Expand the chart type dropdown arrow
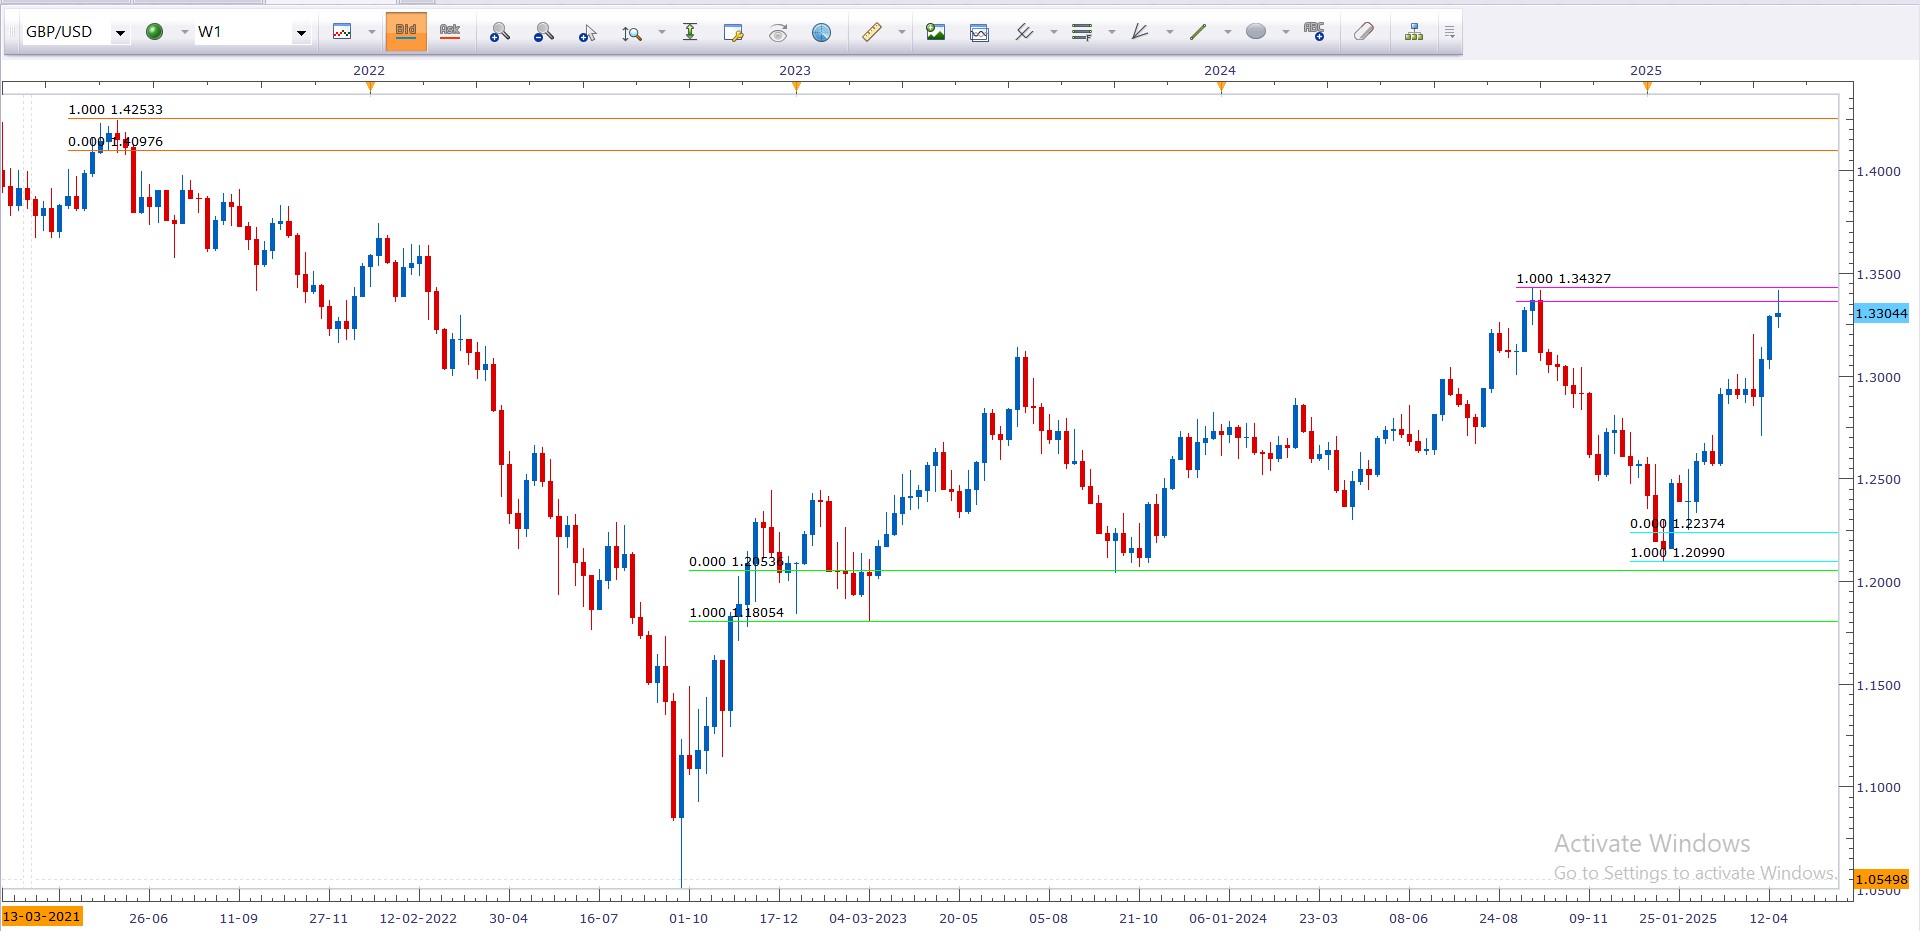Viewport: 1920px width, 931px height. [x=371, y=33]
